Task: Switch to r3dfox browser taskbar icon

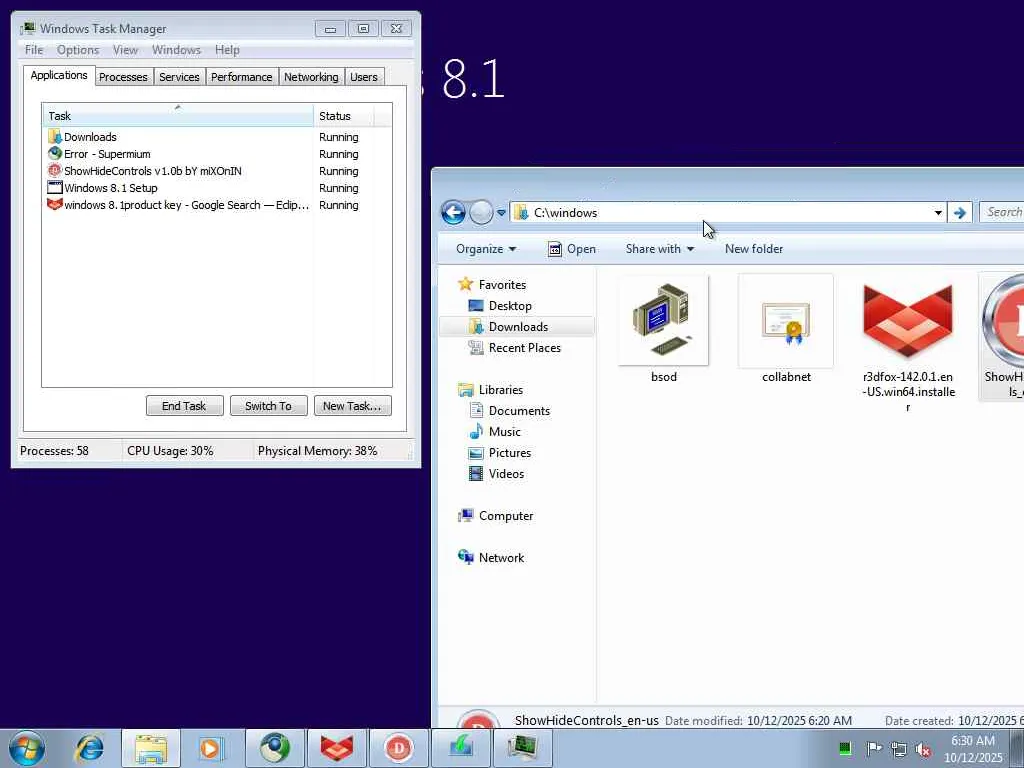Action: [337, 748]
